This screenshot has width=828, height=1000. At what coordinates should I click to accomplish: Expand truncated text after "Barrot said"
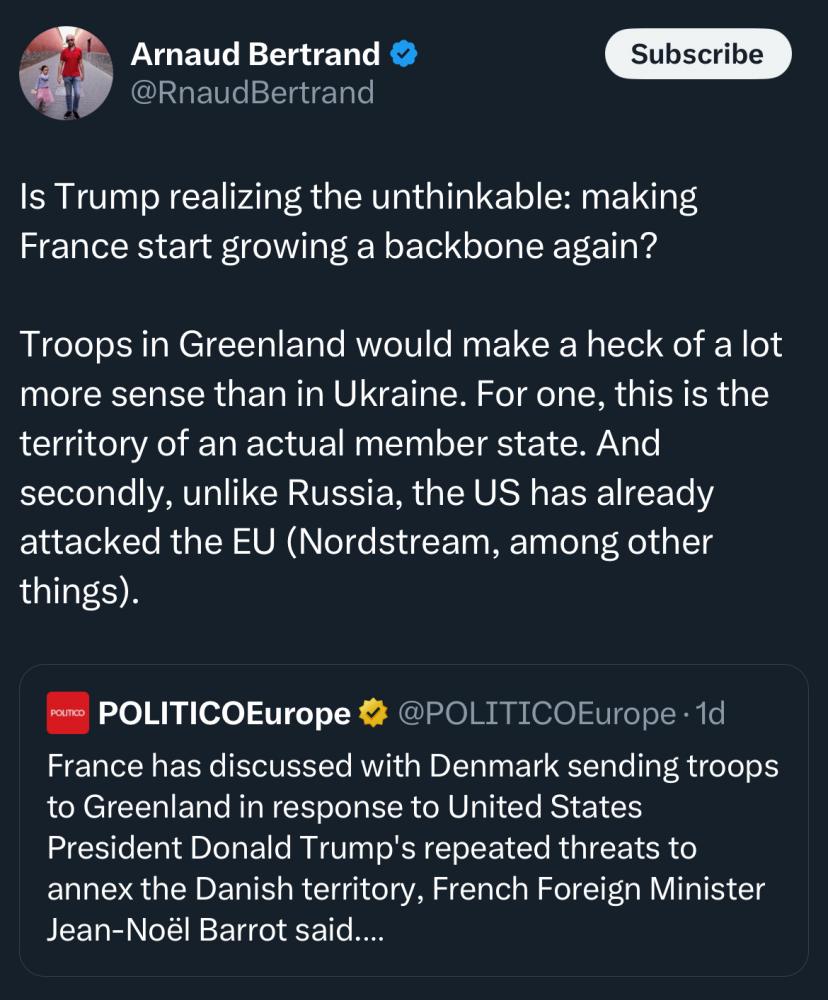click(x=370, y=931)
